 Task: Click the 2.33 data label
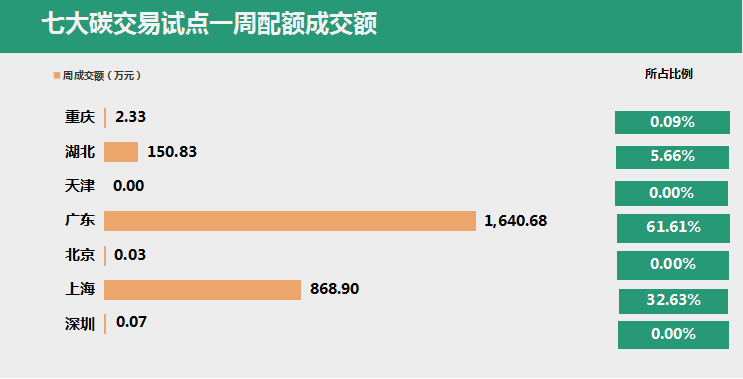[130, 117]
